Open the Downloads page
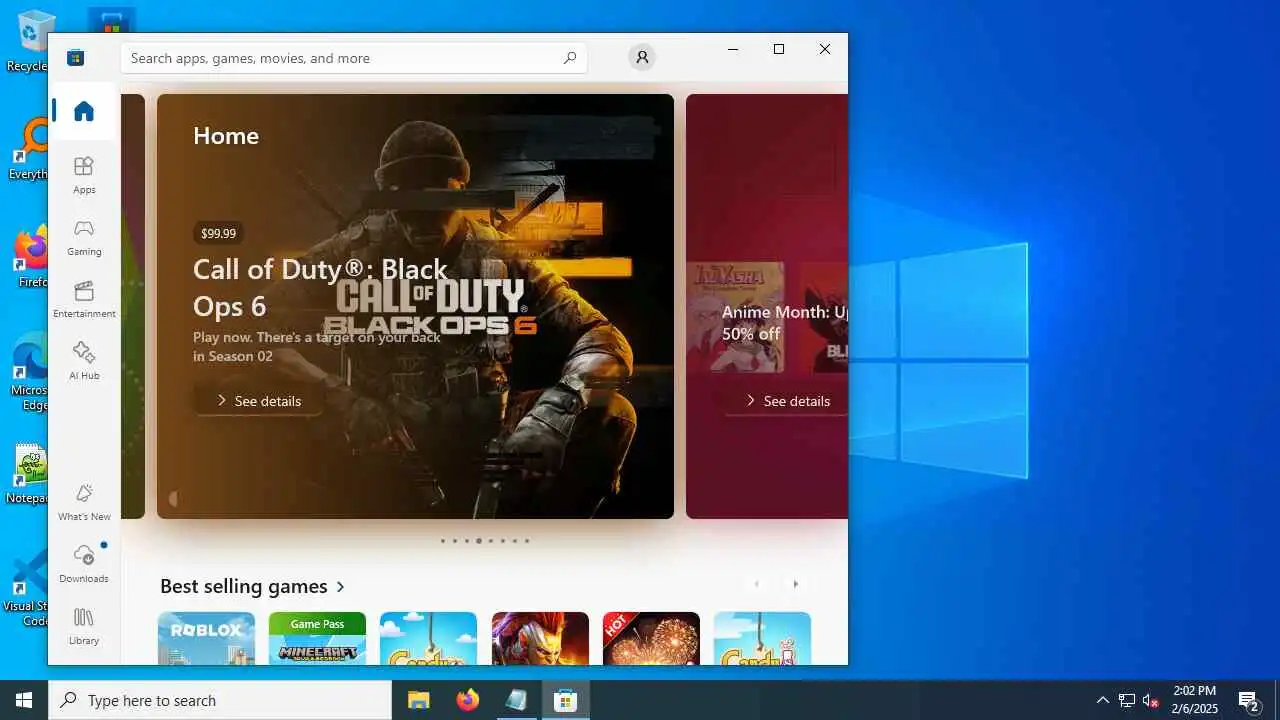 84,564
